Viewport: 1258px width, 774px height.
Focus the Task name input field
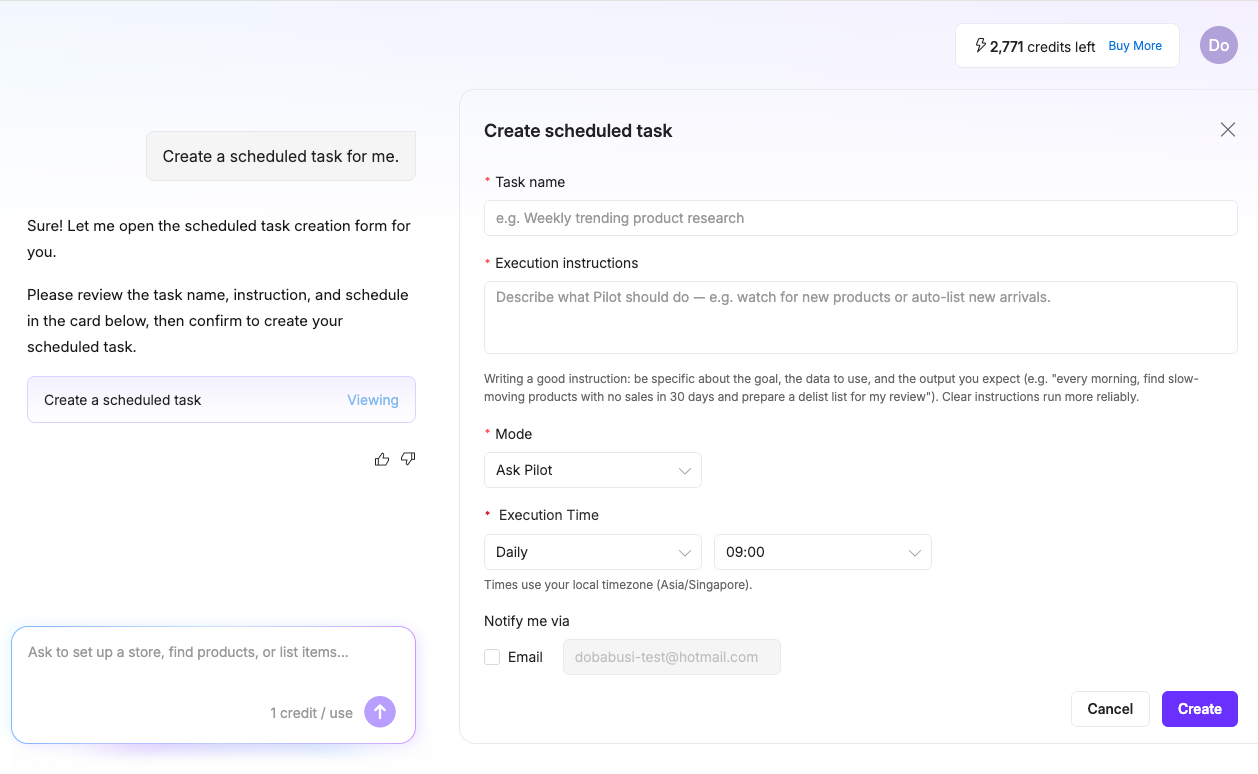(861, 218)
